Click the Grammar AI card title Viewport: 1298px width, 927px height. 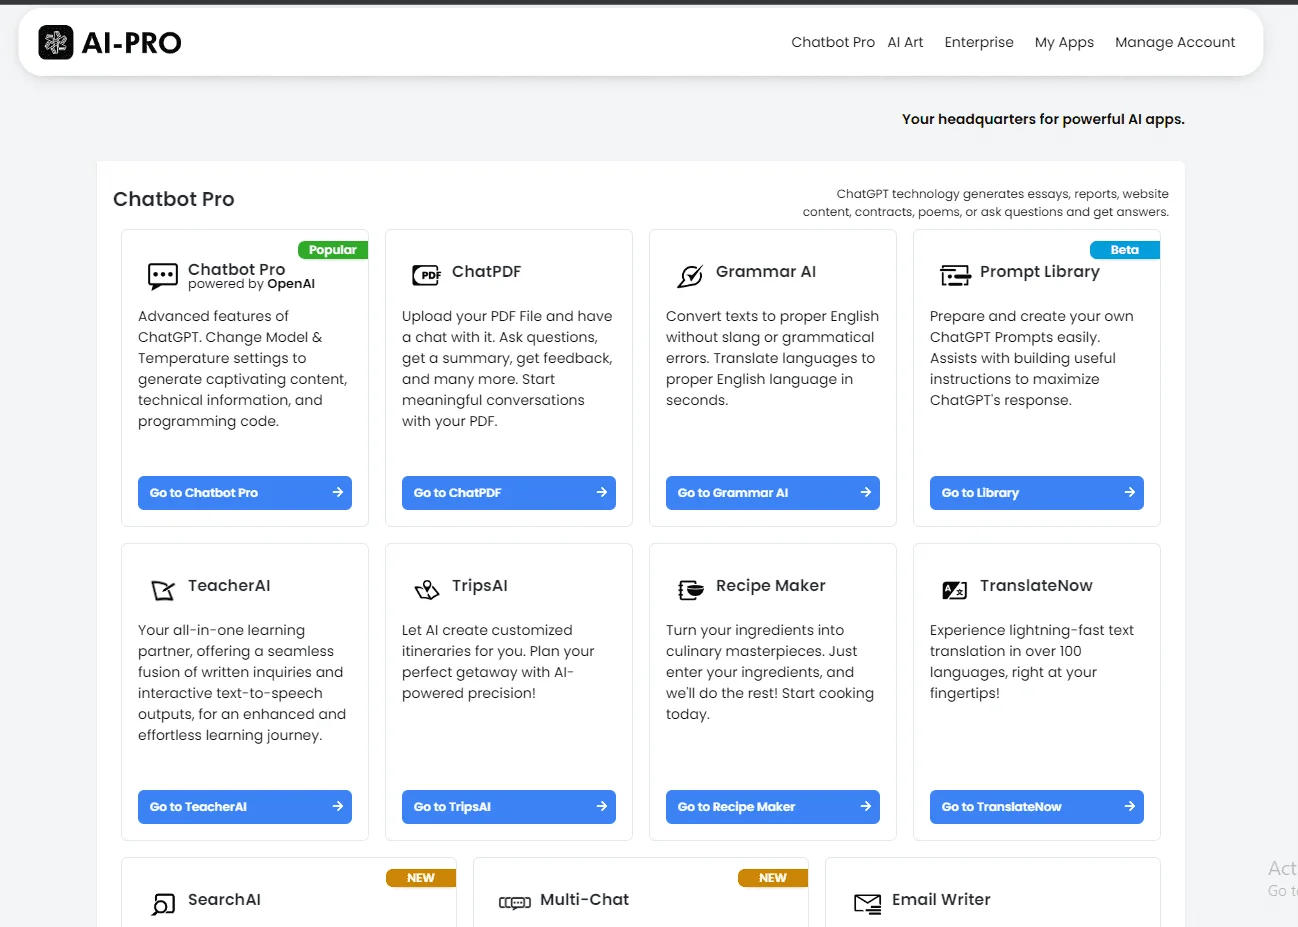[766, 272]
